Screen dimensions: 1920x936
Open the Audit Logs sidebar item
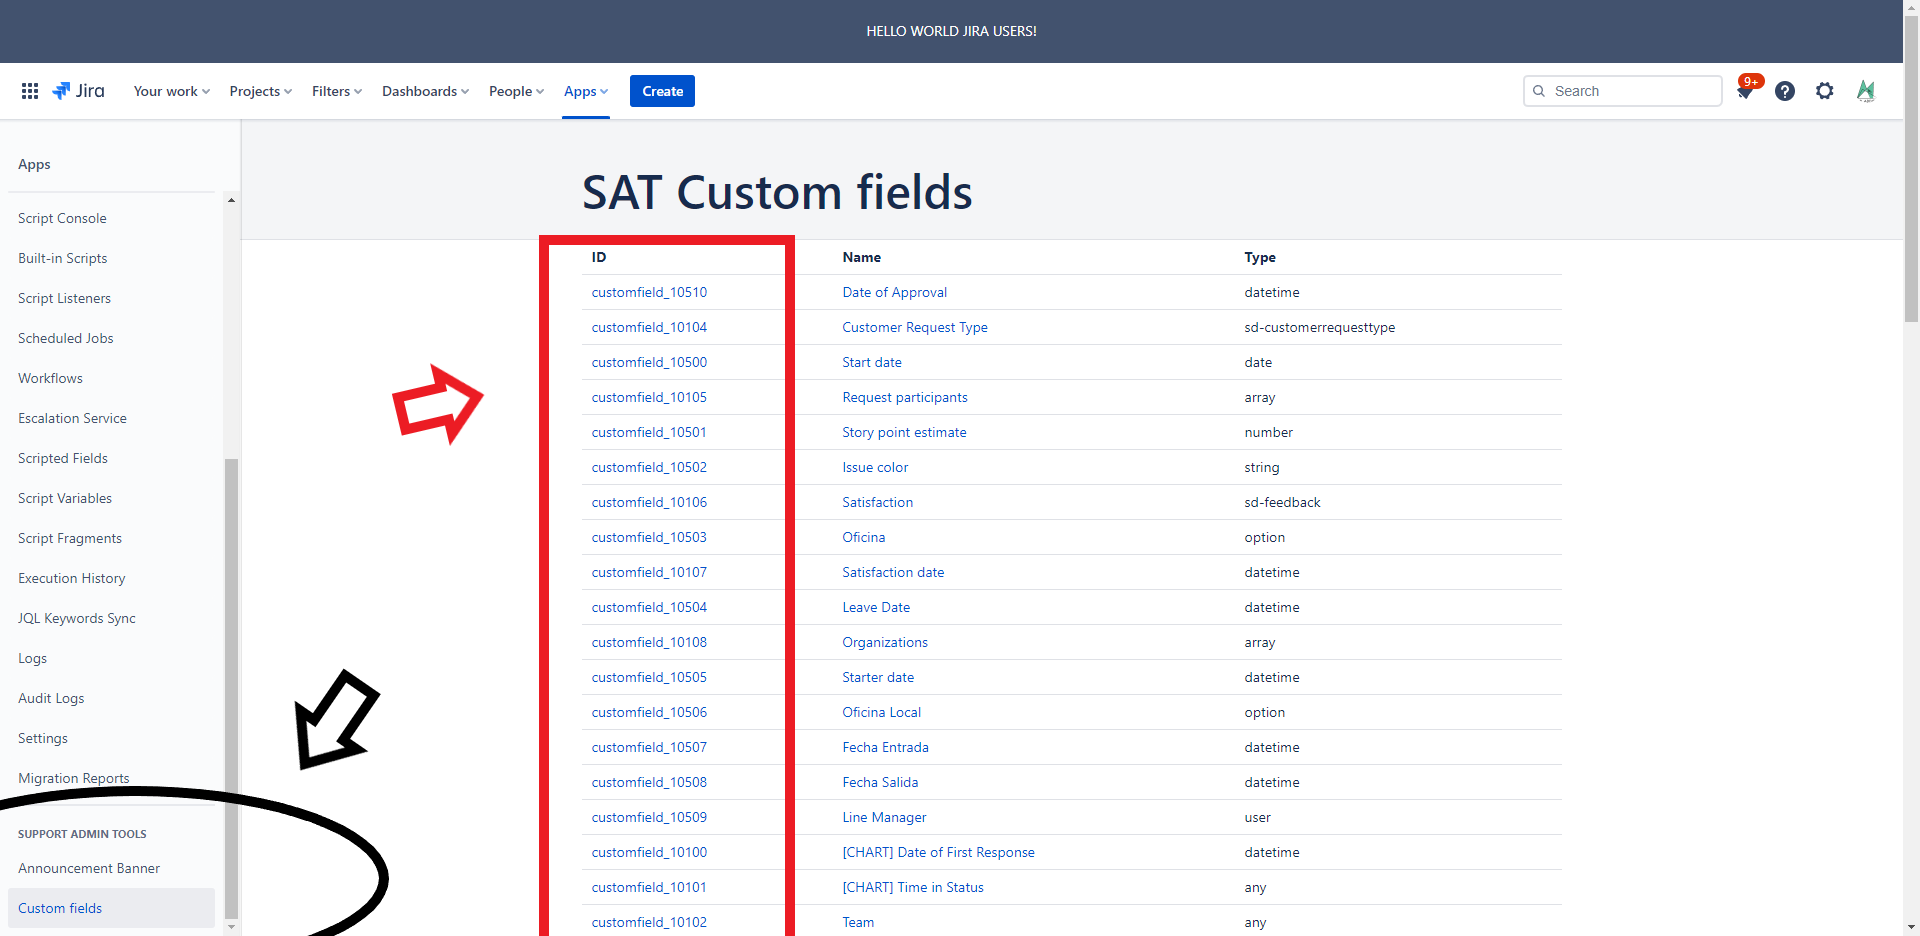click(51, 698)
